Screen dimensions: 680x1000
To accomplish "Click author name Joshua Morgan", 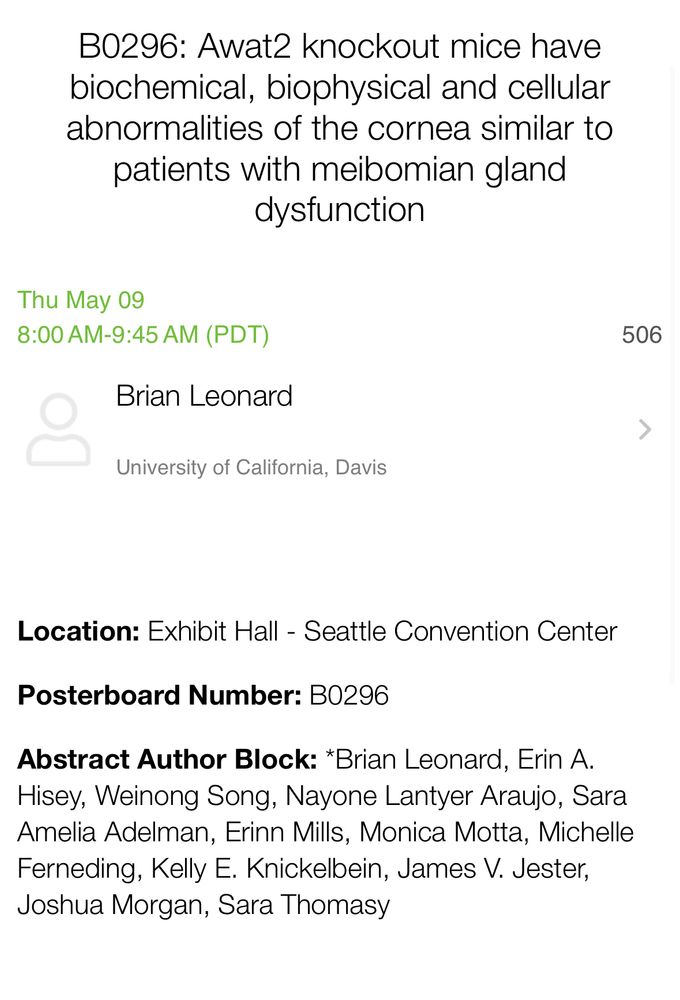I will 113,906.
